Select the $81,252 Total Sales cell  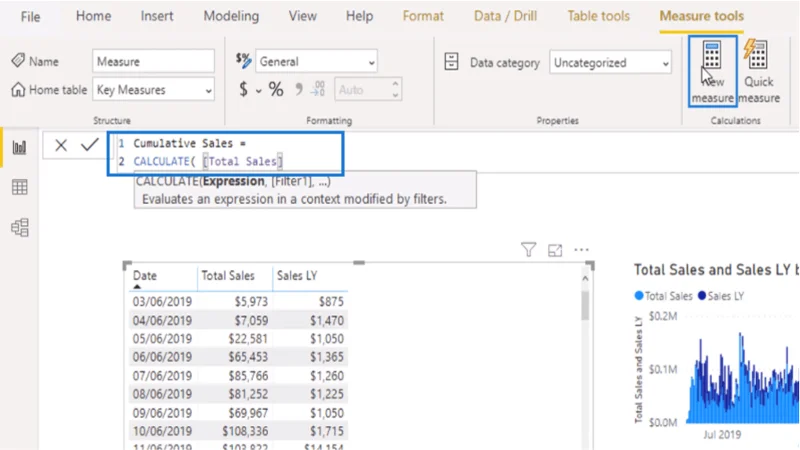click(248, 394)
